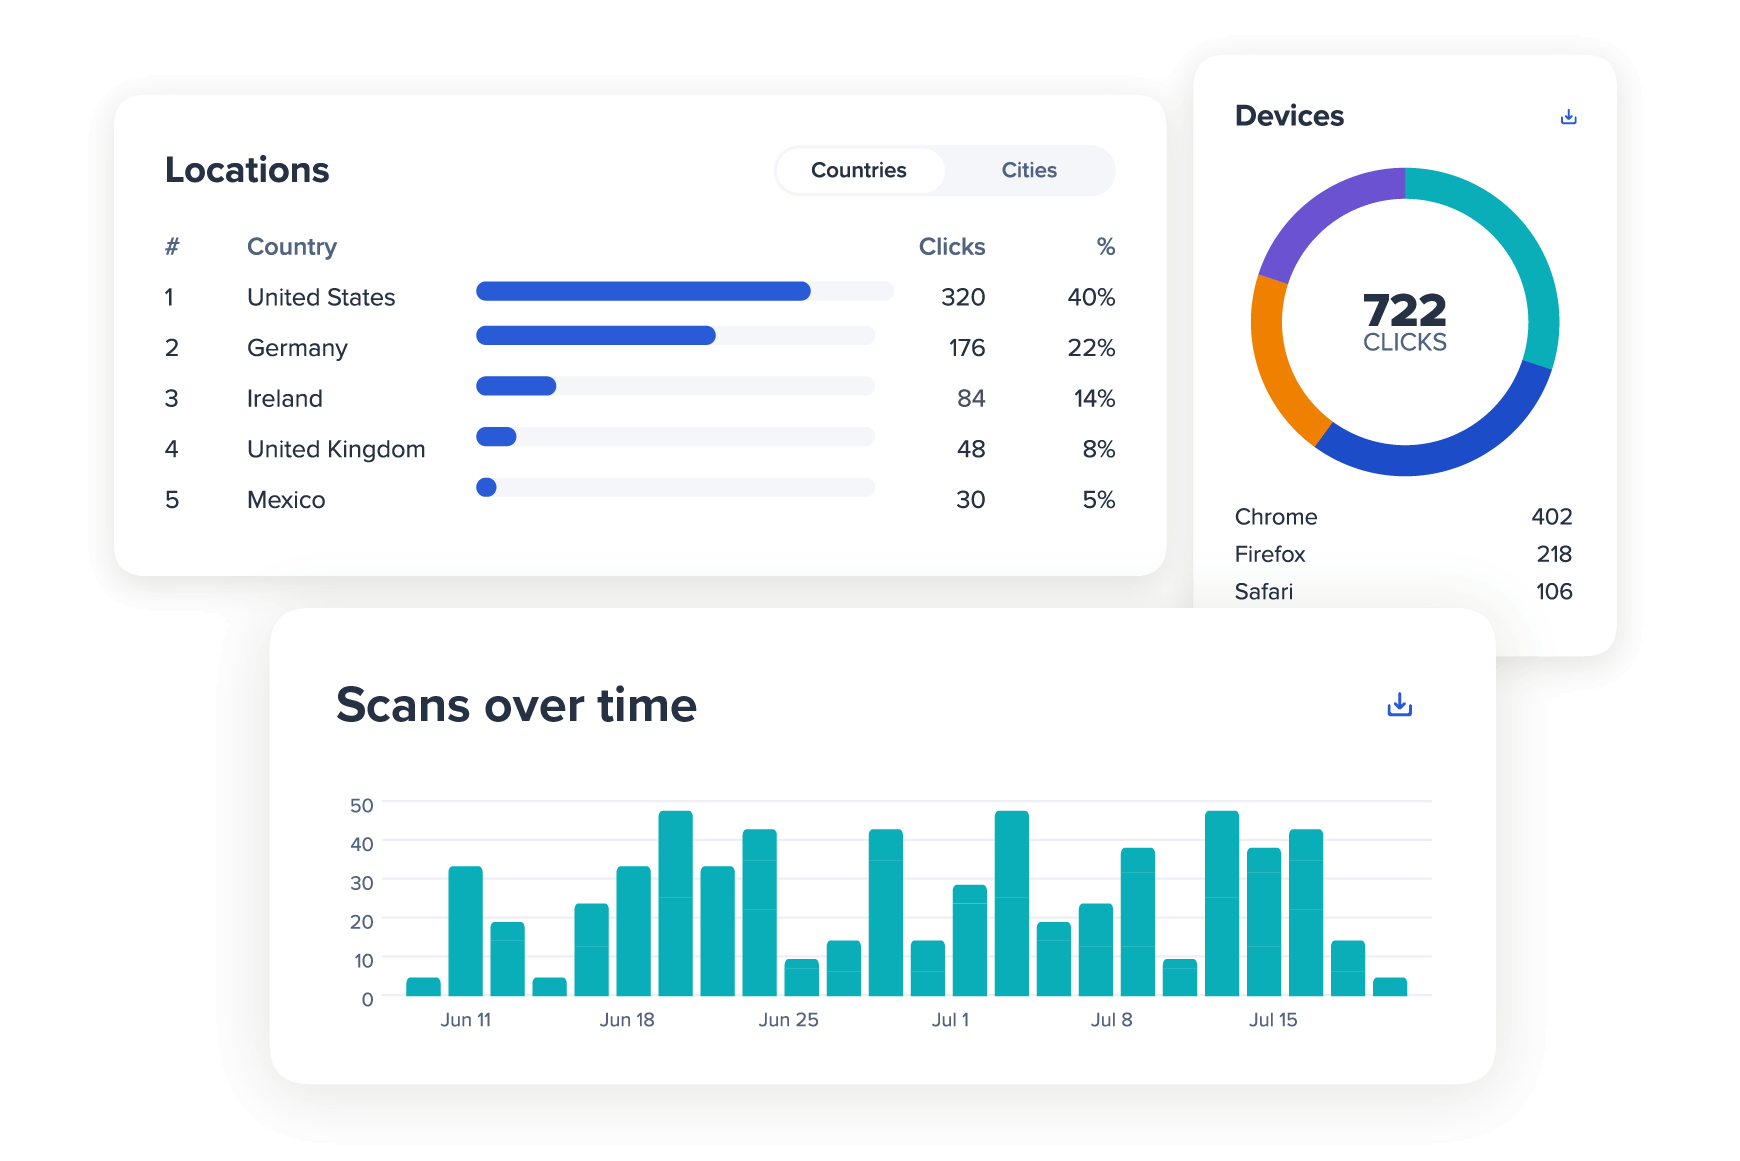Click the percentage column header
This screenshot has height=1161, width=1740.
click(1104, 246)
